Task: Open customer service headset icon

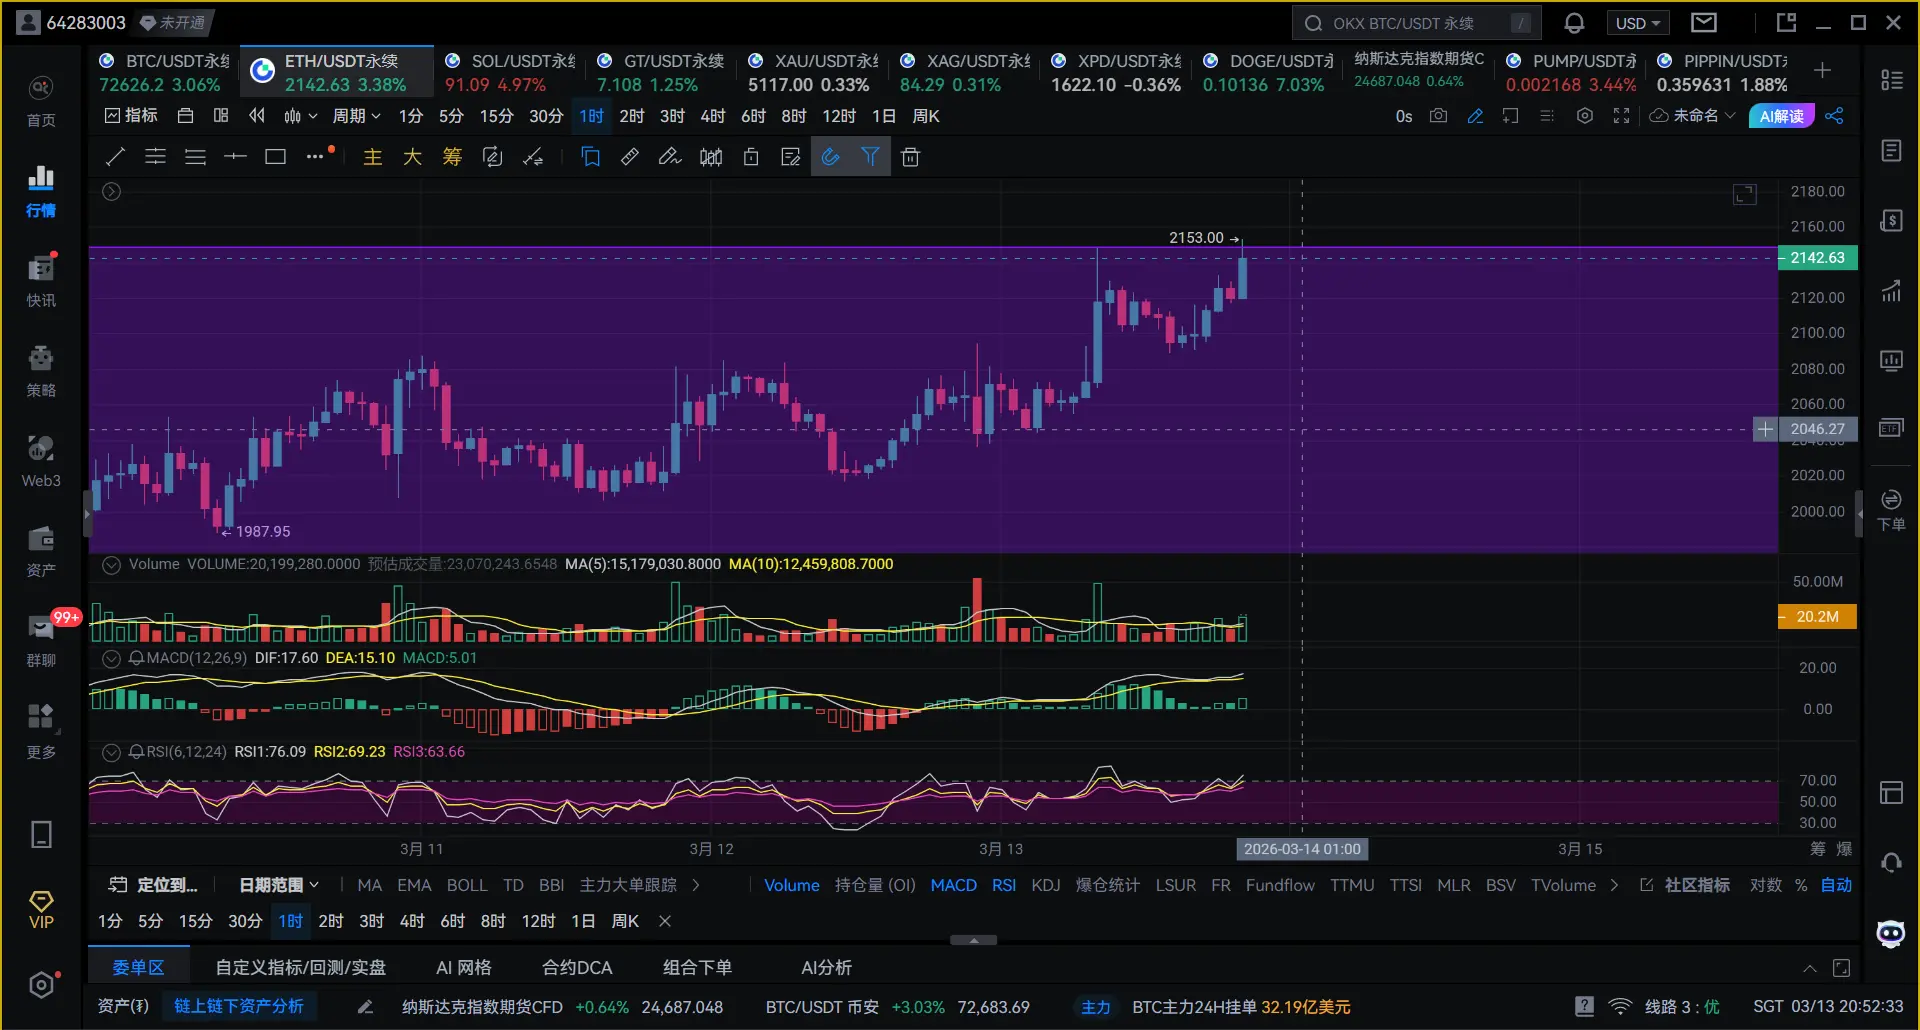Action: [x=1891, y=862]
